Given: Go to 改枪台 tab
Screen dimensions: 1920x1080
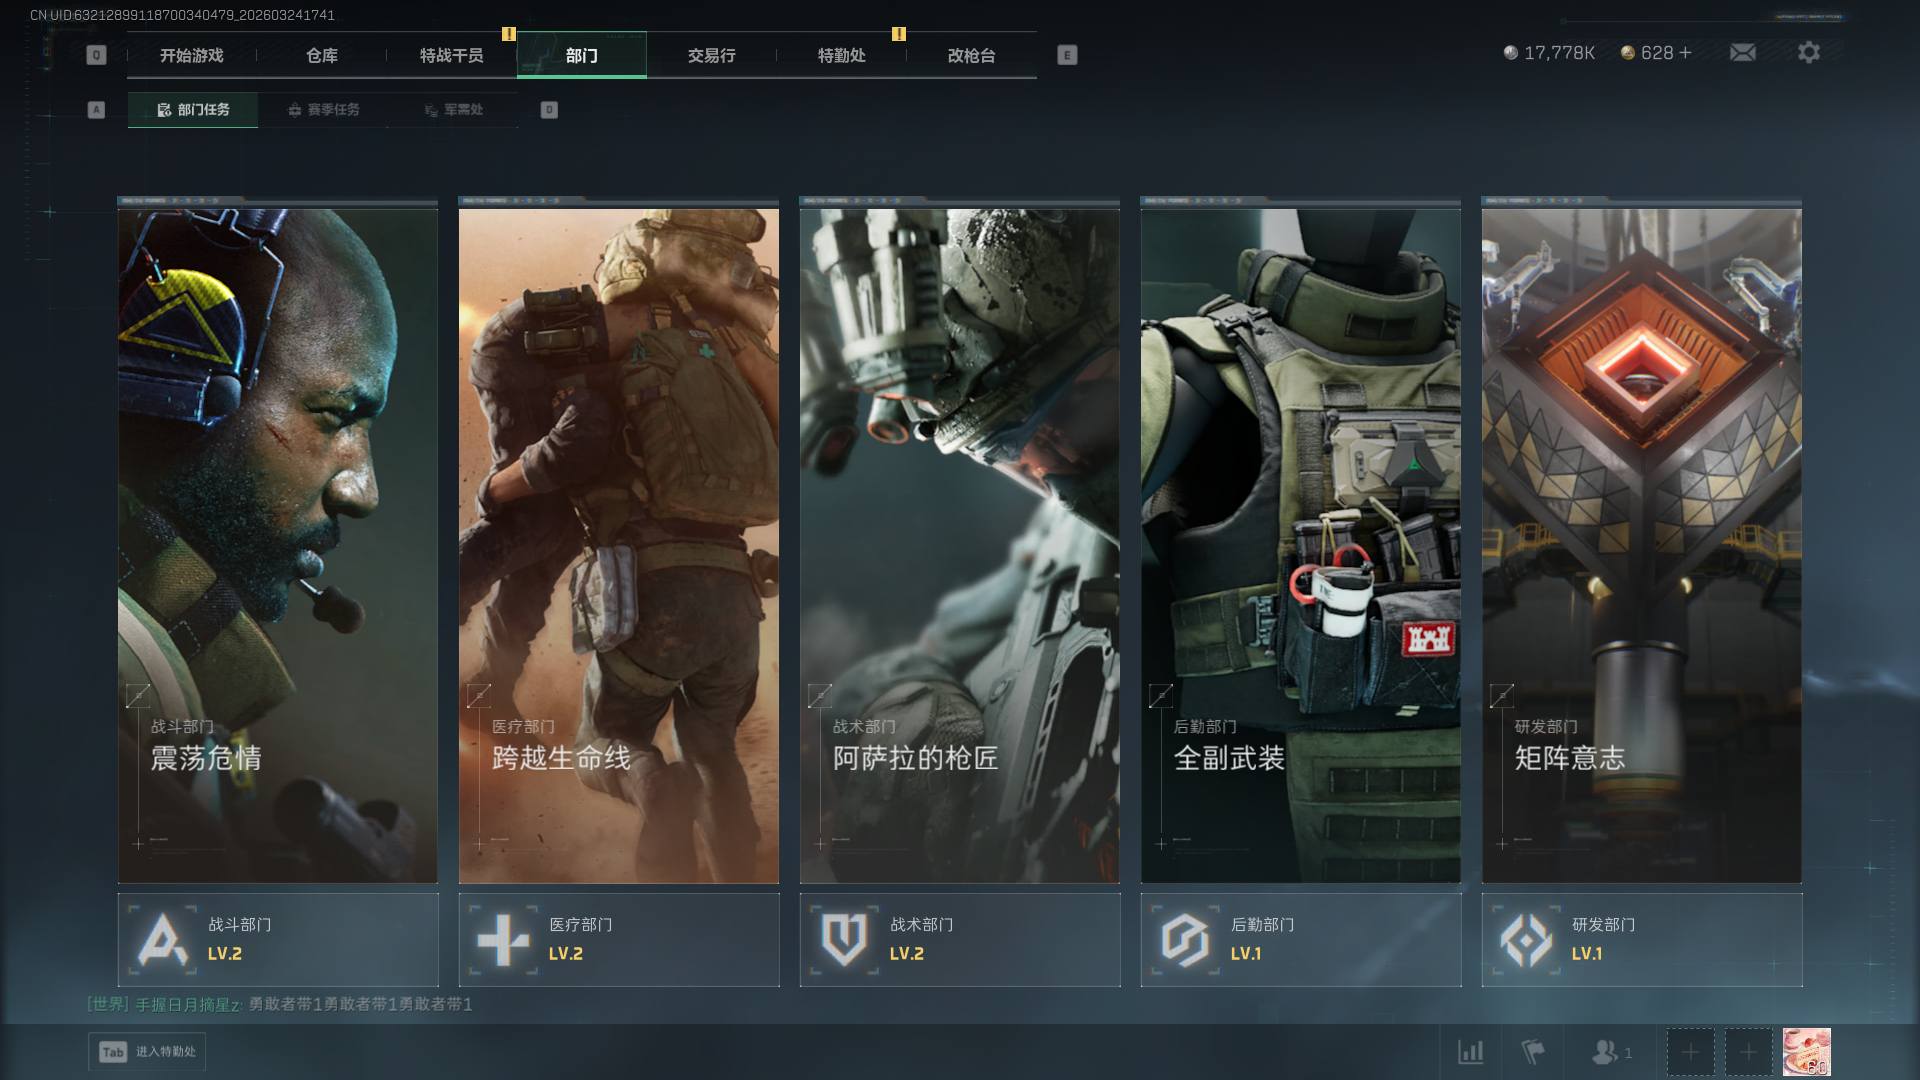Looking at the screenshot, I should tap(972, 55).
